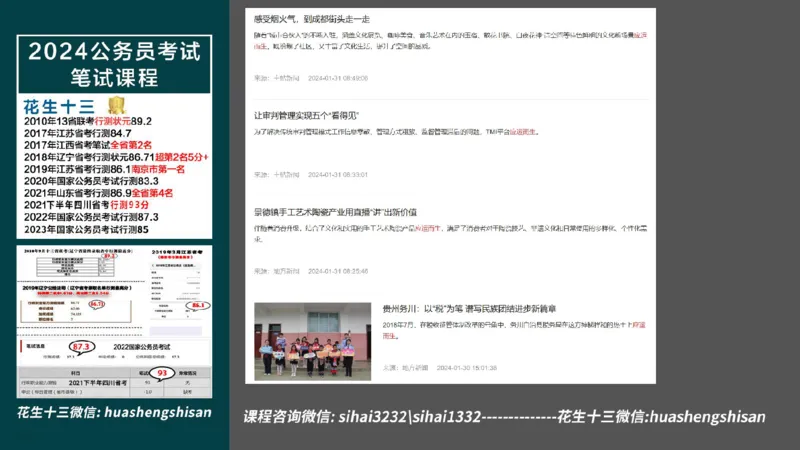Click the 课程咨询微信: sihai3232\sihai1332 text
The width and height of the screenshot is (800, 450).
click(x=362, y=417)
